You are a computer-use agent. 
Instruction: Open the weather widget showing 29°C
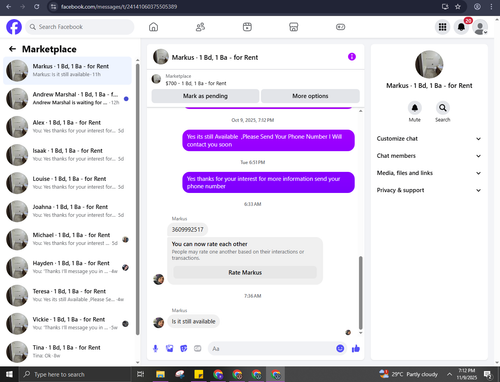(x=408, y=374)
